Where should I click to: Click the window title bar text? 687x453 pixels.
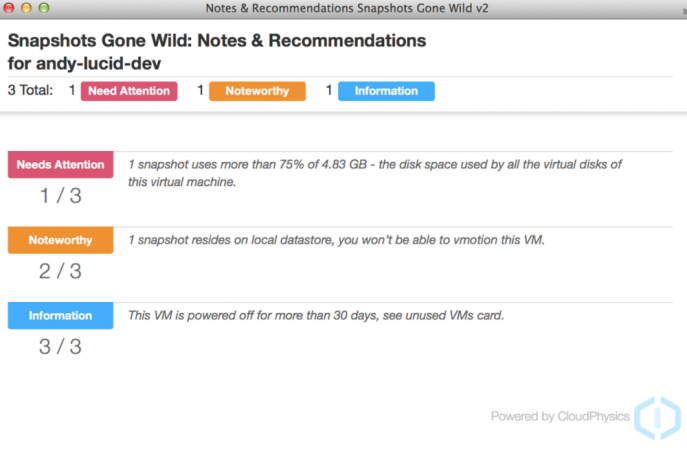pyautogui.click(x=347, y=8)
